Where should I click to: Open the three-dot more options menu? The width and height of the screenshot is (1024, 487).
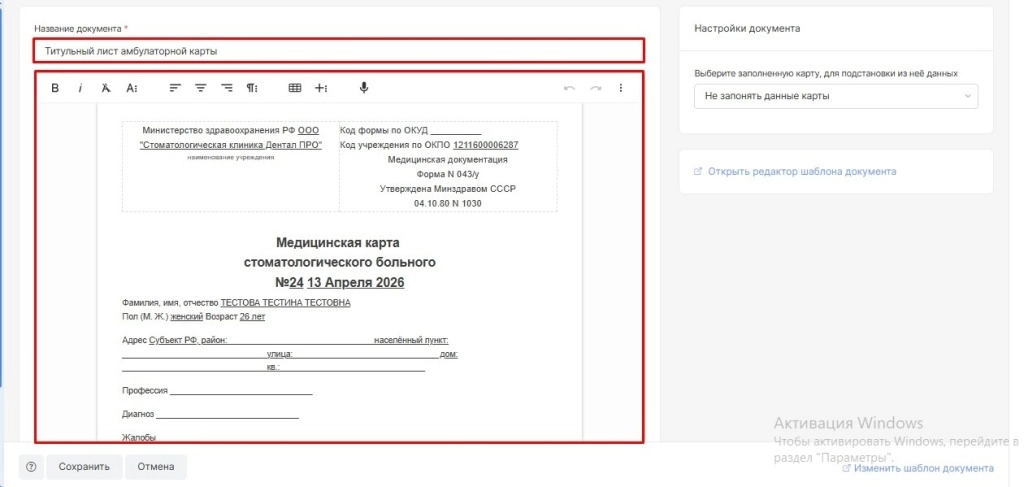(621, 88)
